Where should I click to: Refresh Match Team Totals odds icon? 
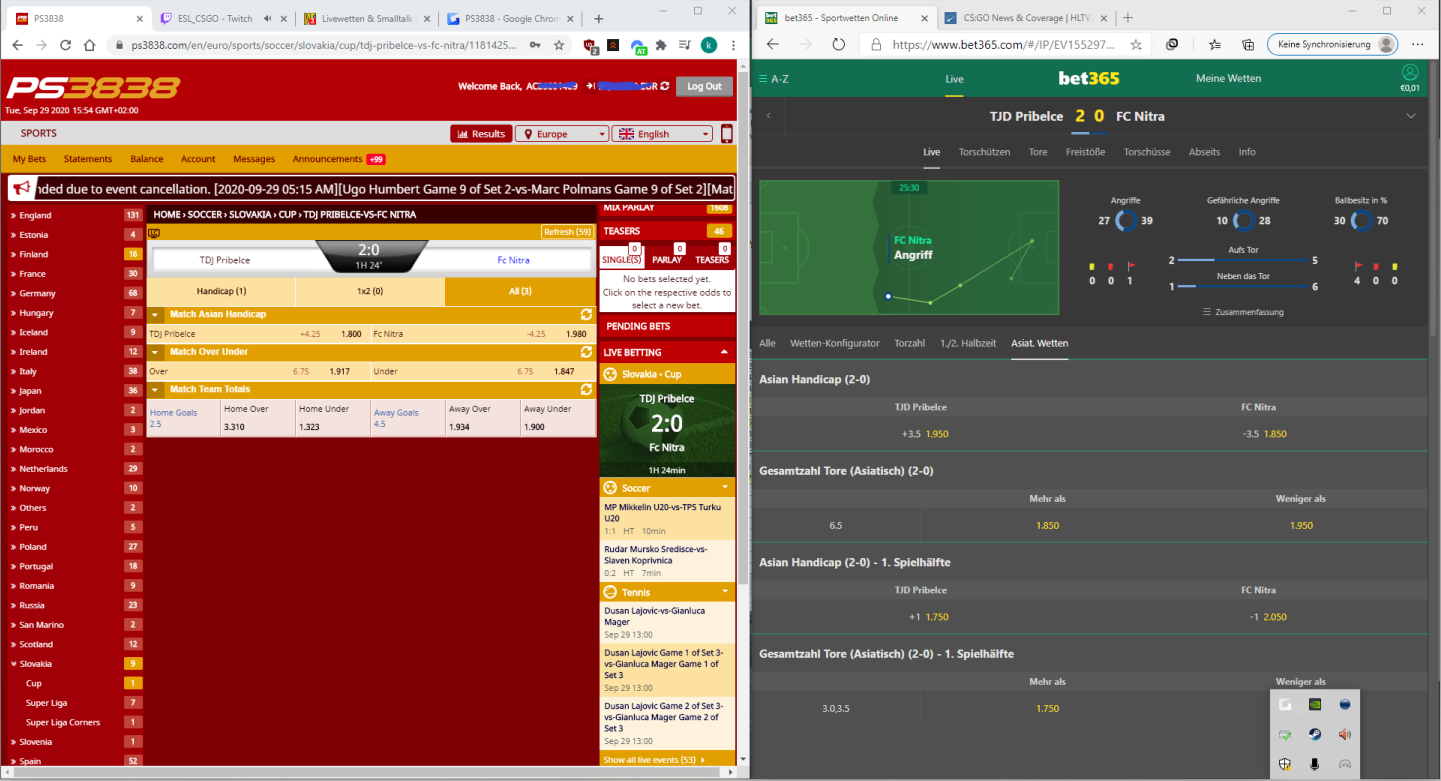click(x=586, y=389)
